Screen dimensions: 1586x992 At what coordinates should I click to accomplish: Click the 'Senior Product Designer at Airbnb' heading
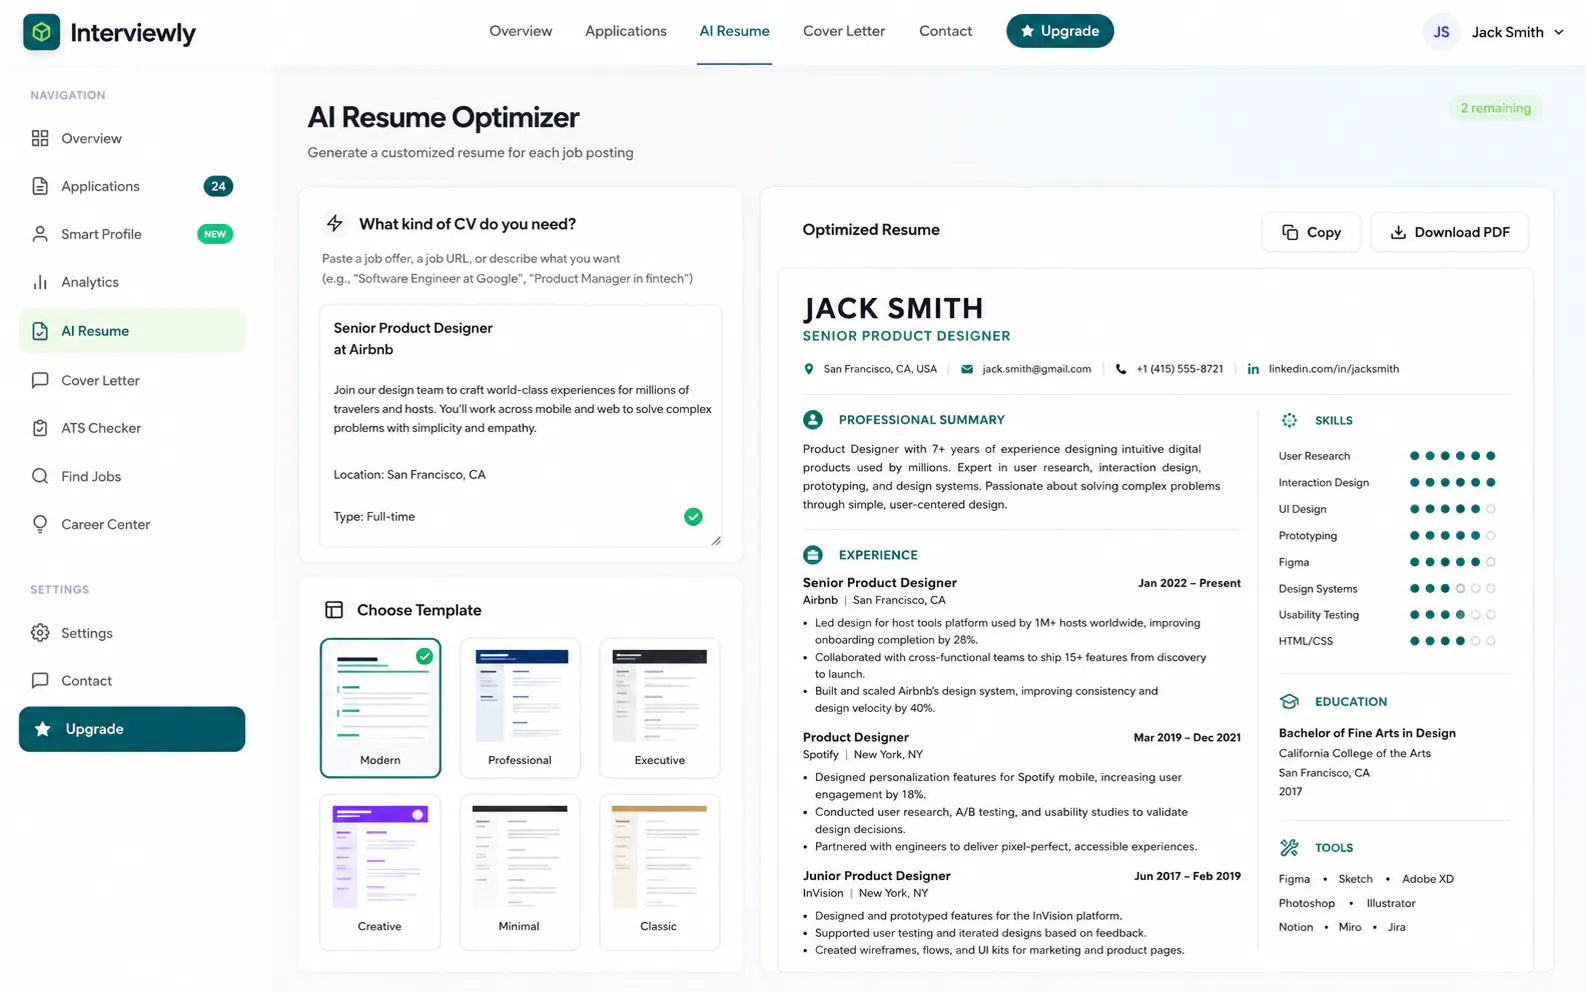click(x=413, y=339)
